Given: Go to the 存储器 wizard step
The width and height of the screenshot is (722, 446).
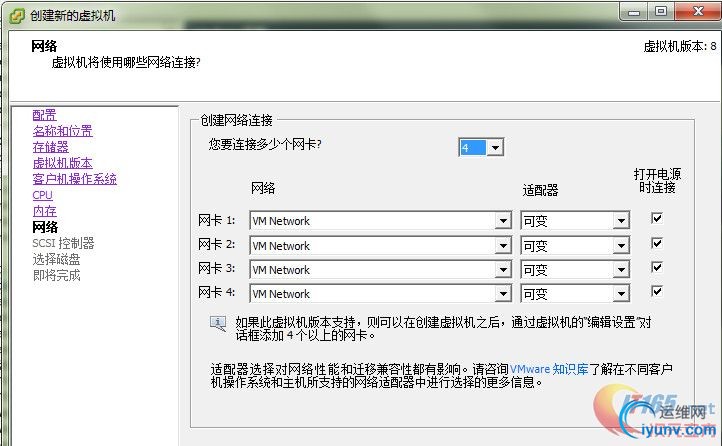Looking at the screenshot, I should point(51,147).
